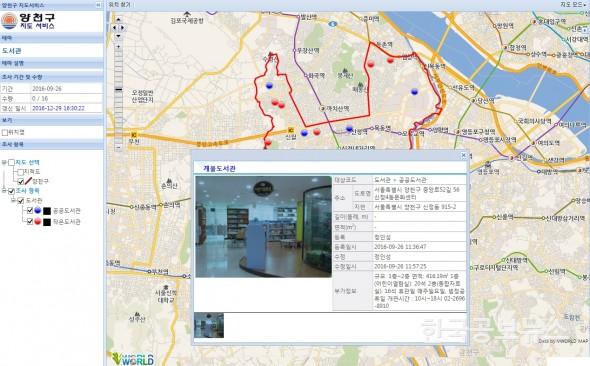Collapse the 지도 선택 tree node
Image resolution: width=590 pixels, height=366 pixels.
pyautogui.click(x=4, y=162)
